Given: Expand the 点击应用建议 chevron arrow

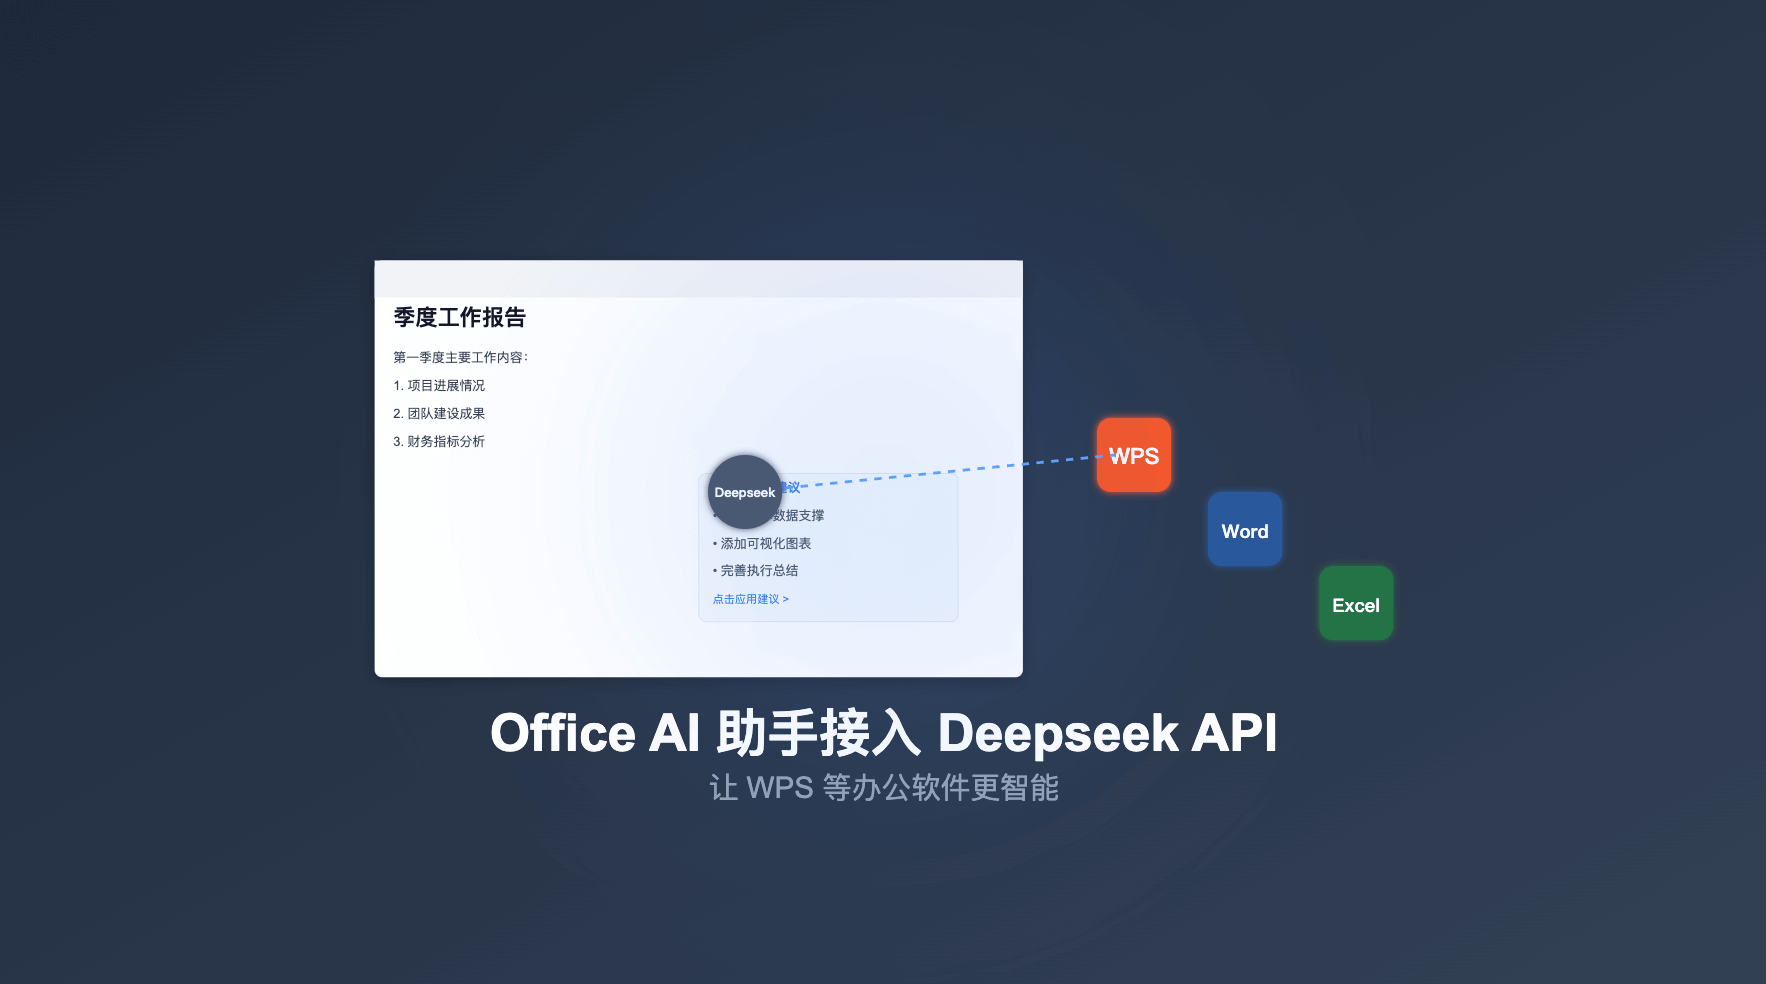Looking at the screenshot, I should click(788, 598).
